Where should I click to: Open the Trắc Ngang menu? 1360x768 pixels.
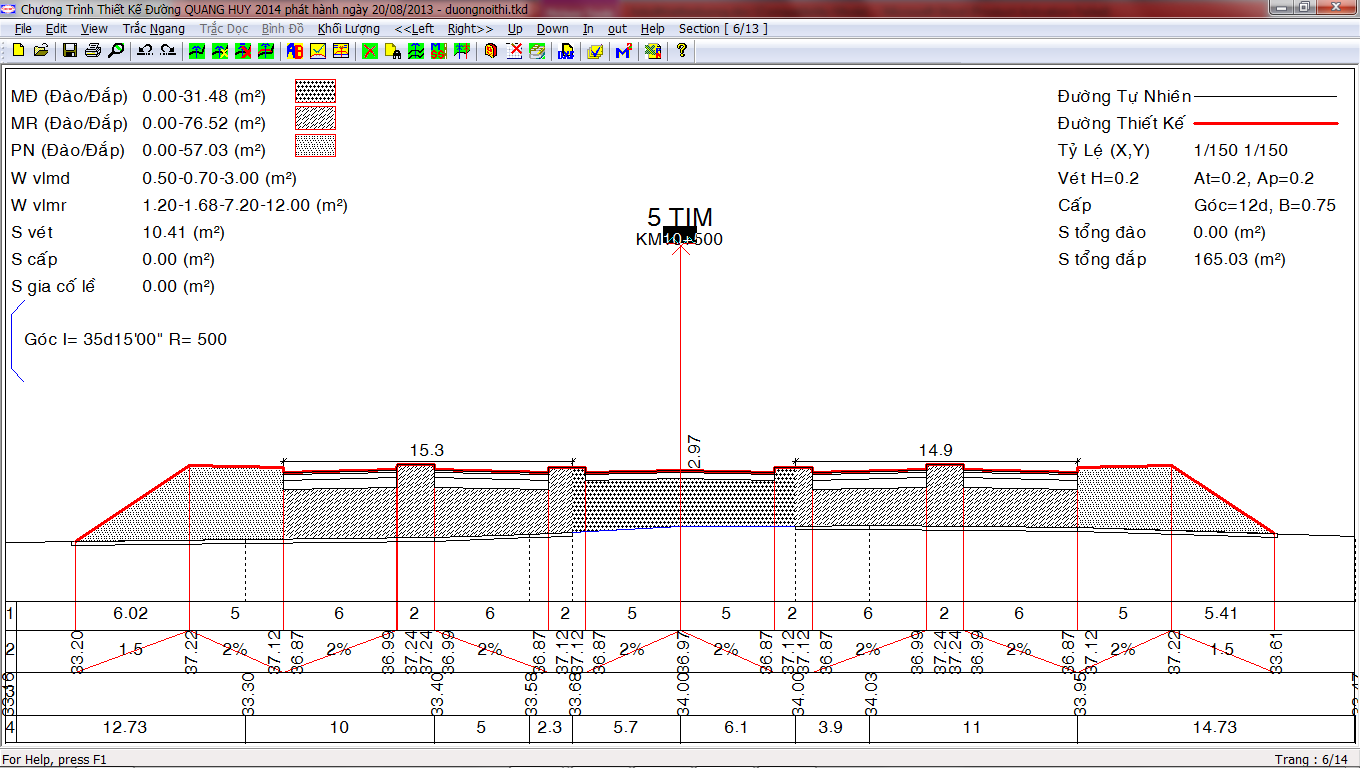pyautogui.click(x=154, y=29)
